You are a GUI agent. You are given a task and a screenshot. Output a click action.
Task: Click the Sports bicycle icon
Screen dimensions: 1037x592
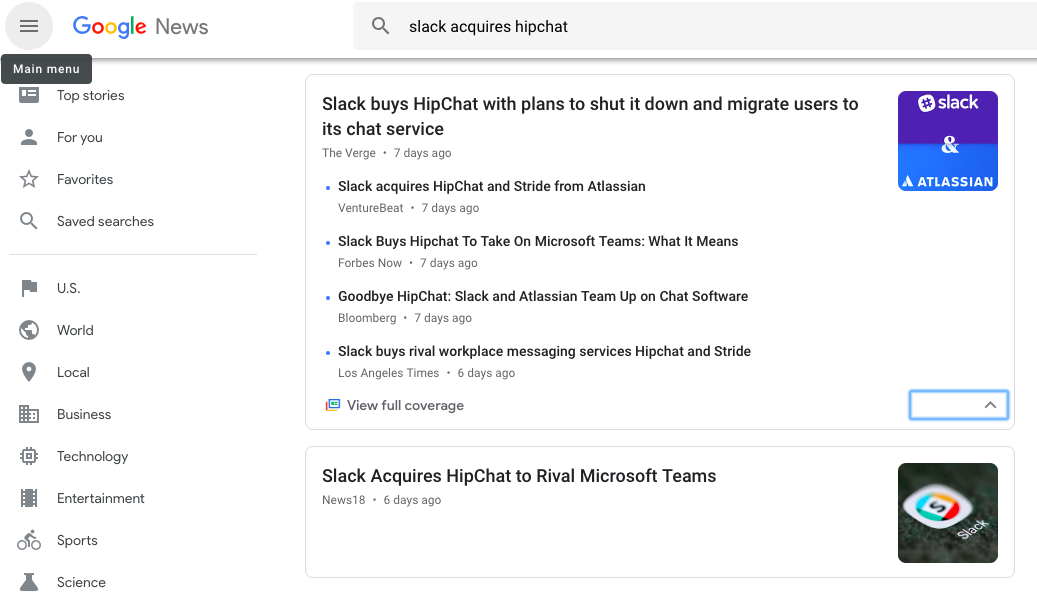coord(29,540)
